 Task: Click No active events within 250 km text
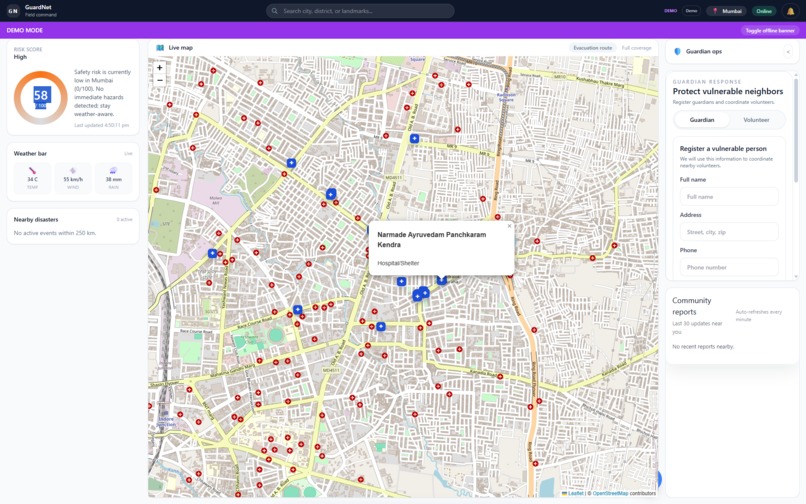point(54,233)
